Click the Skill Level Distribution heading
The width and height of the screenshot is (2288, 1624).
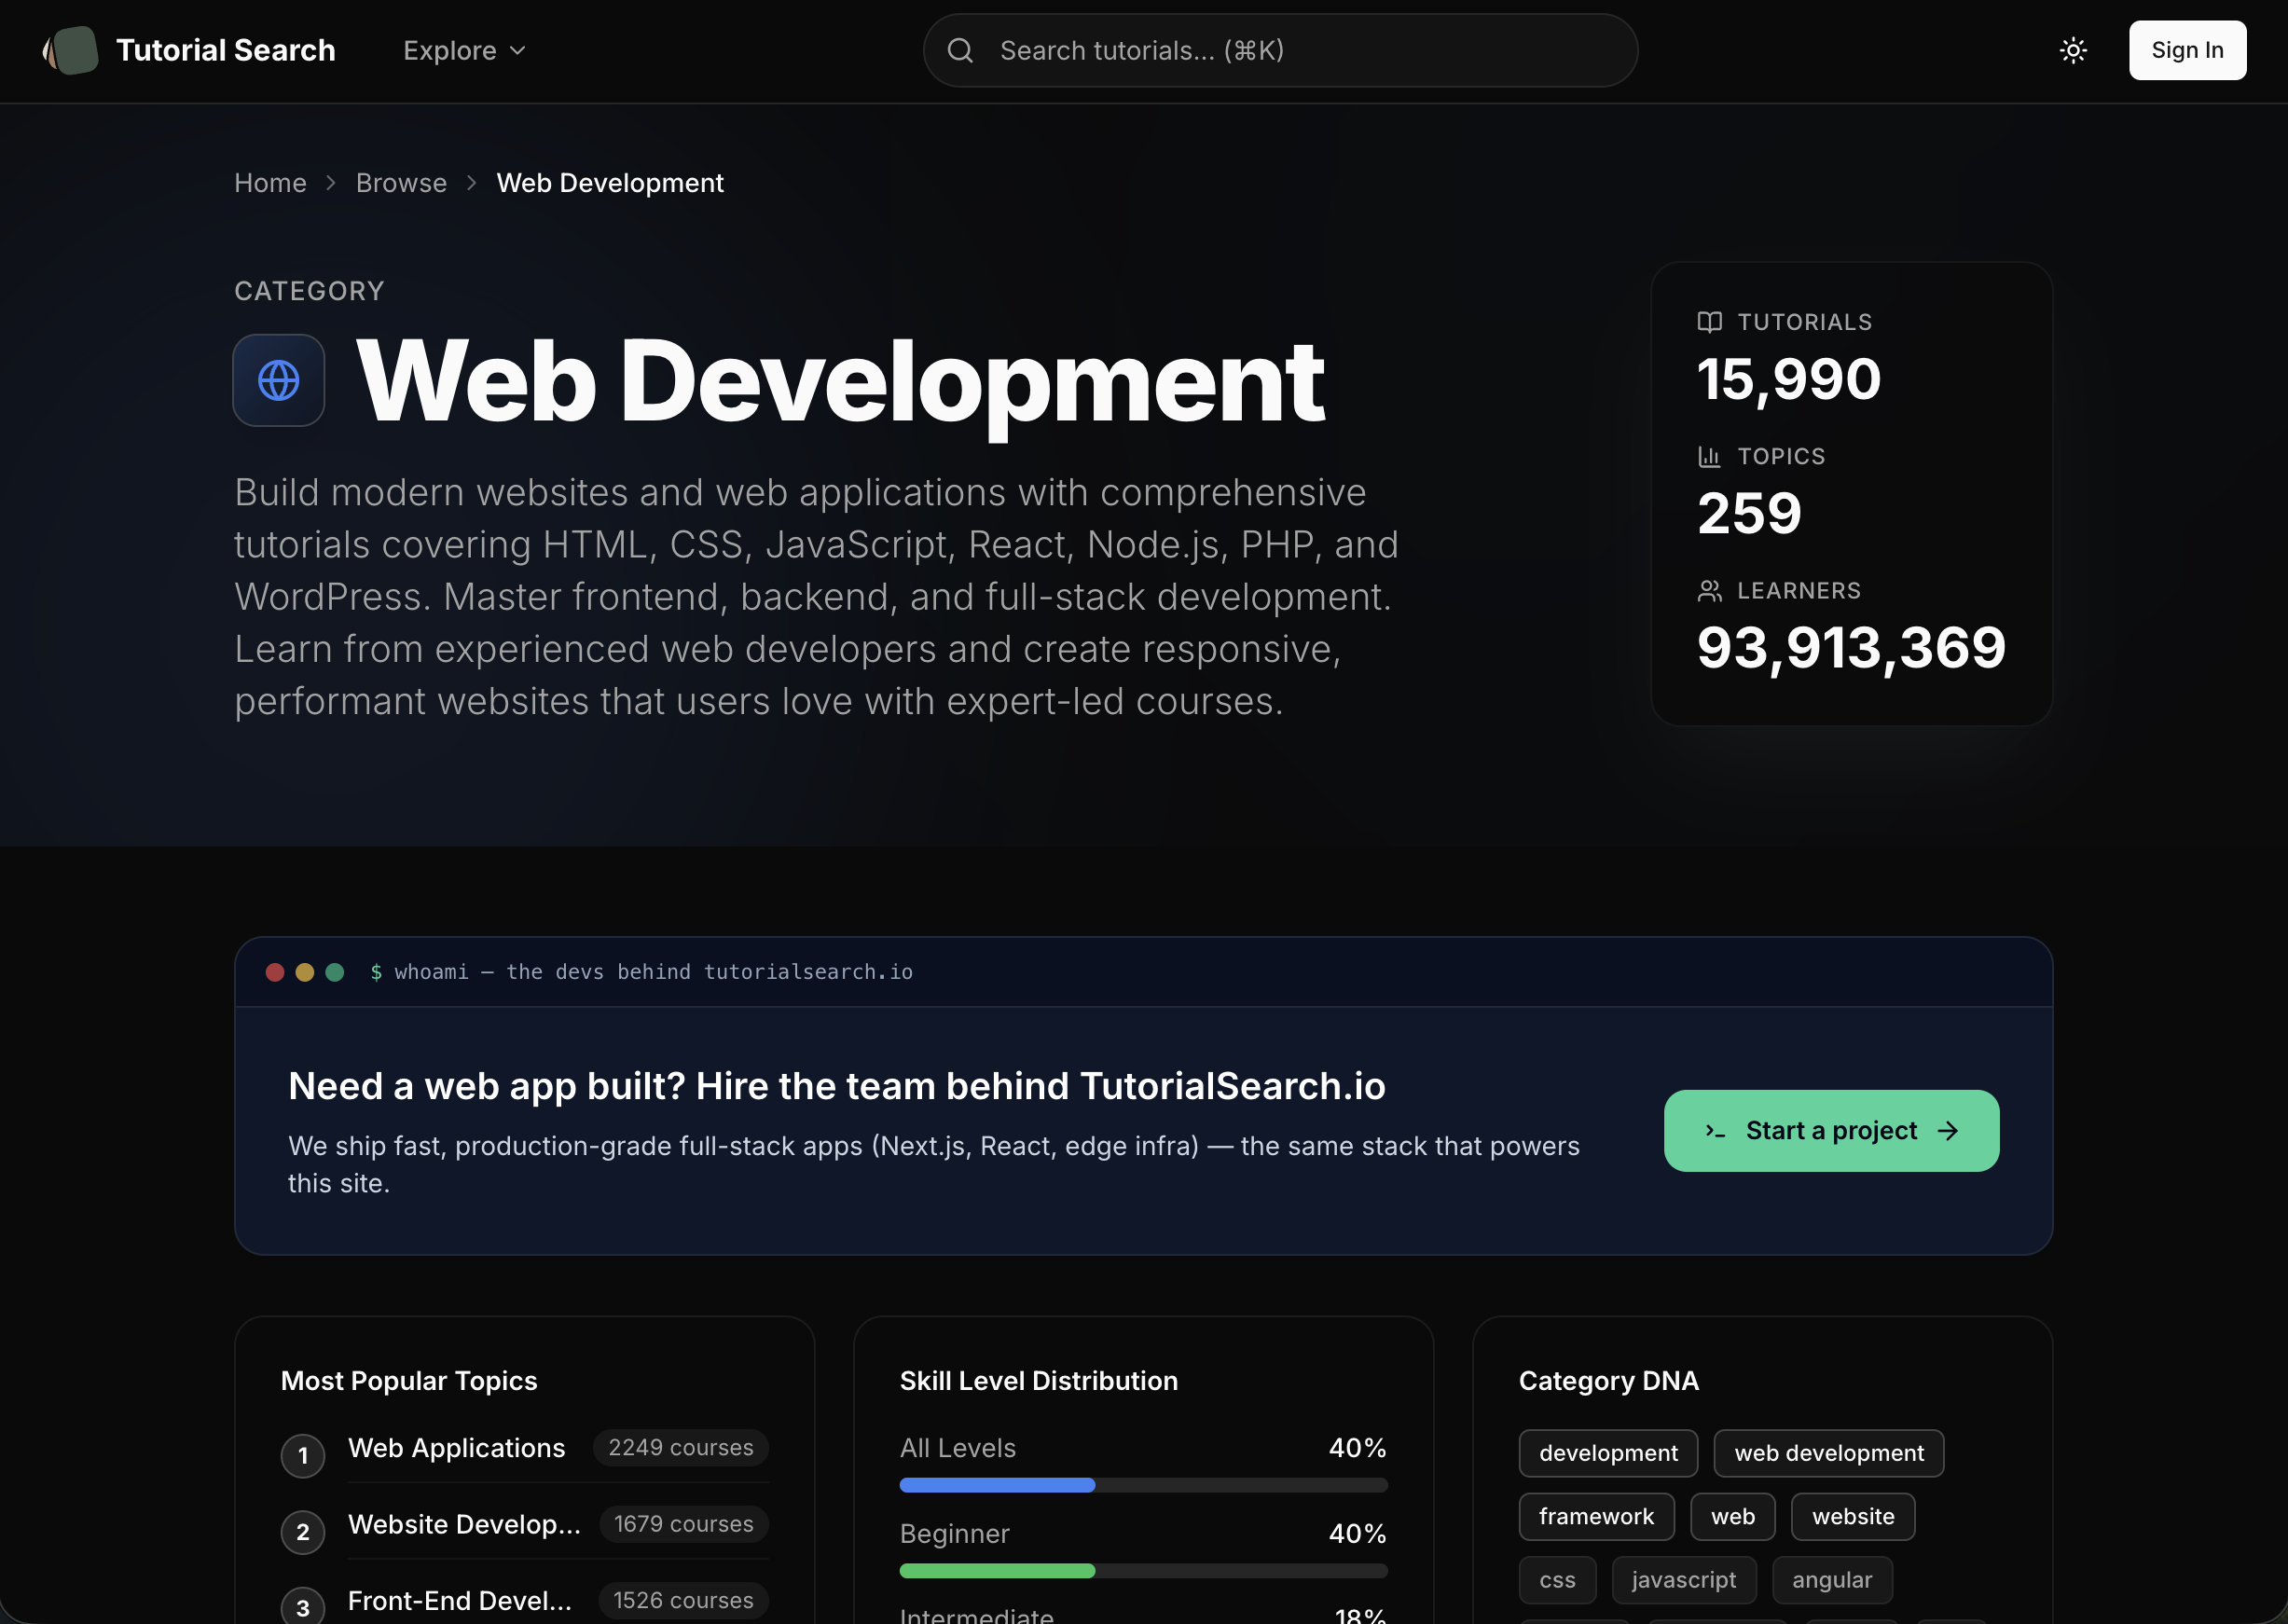click(1039, 1381)
